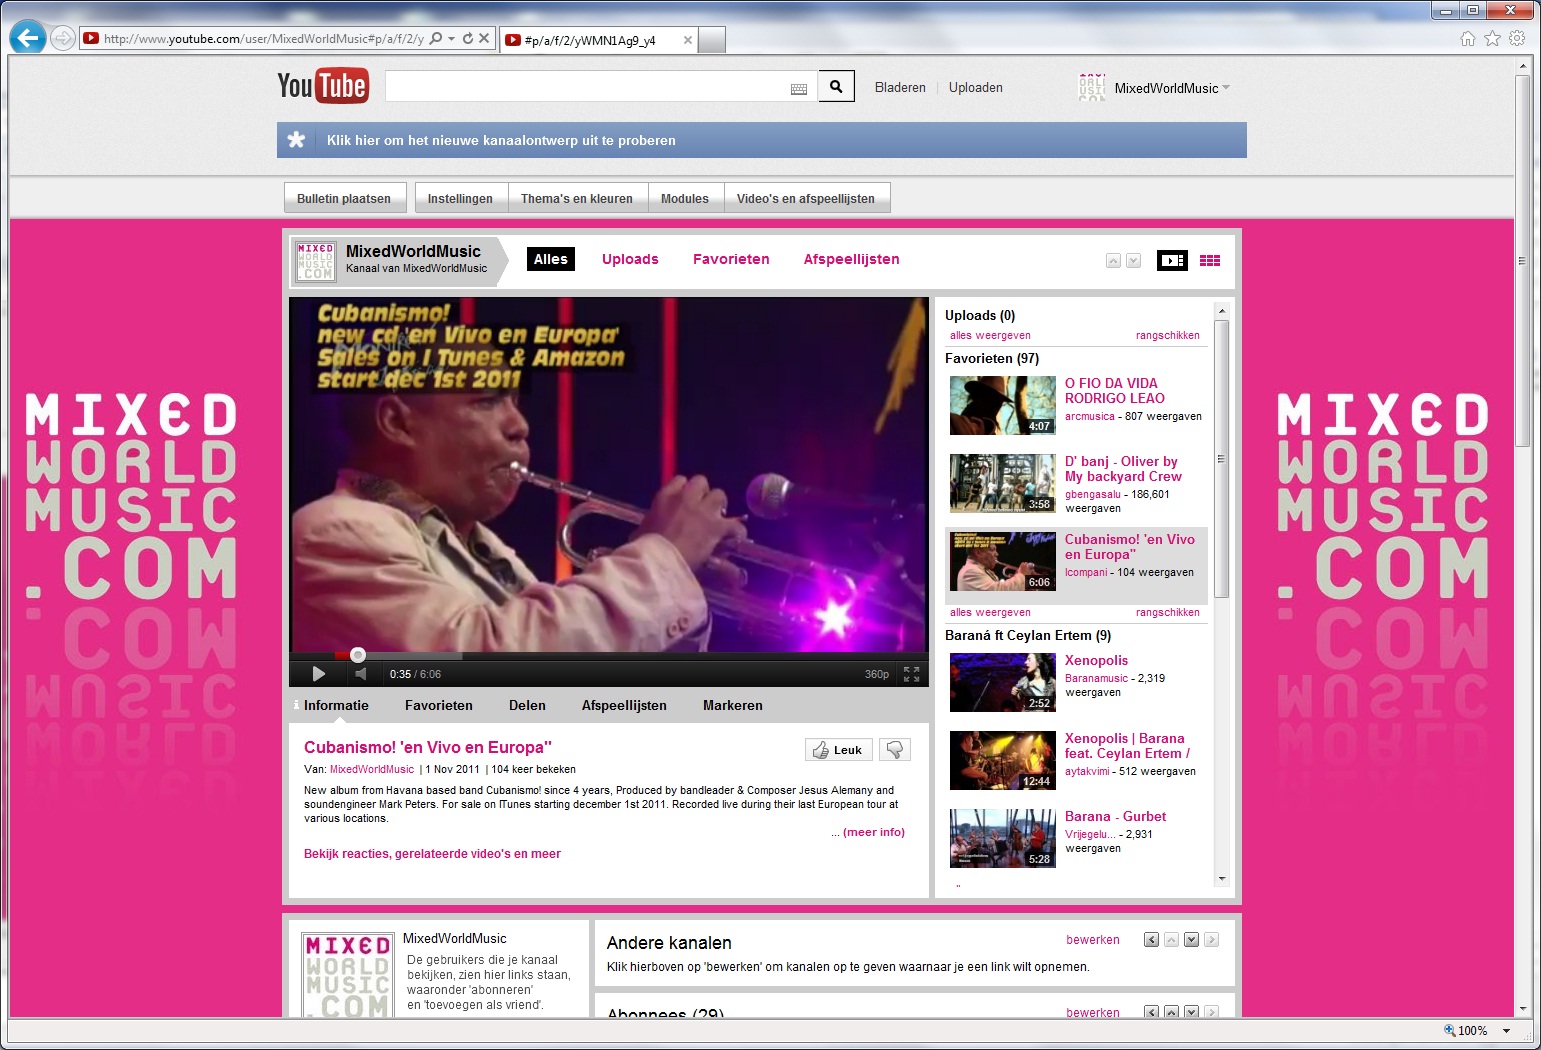The height and width of the screenshot is (1050, 1541).
Task: Open the on-screen keyboard icon in search box
Action: 799,89
